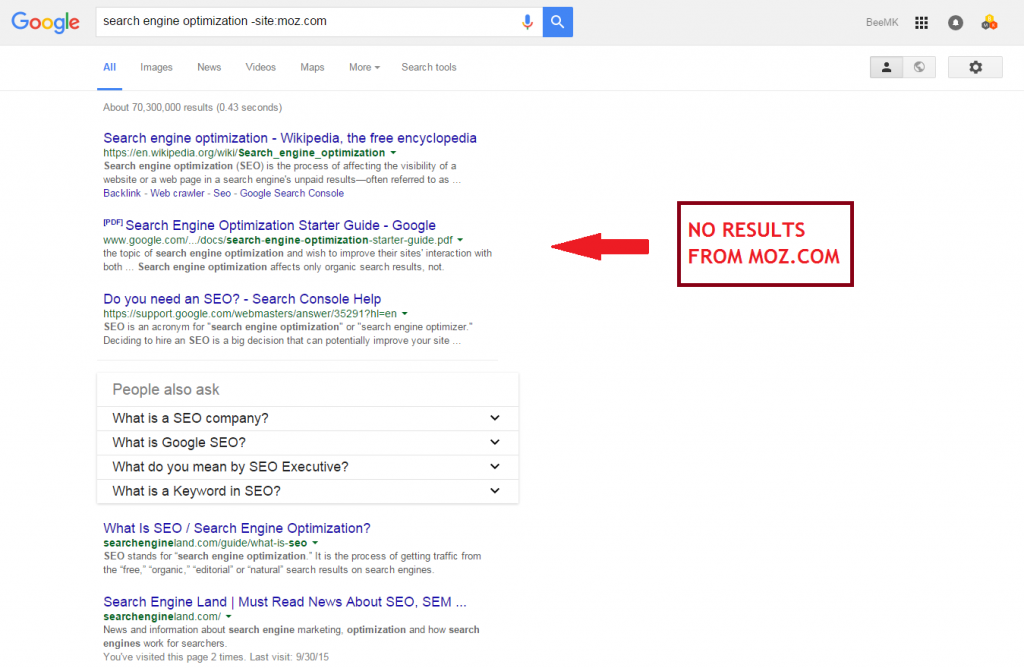This screenshot has width=1024, height=668.
Task: Expand 'What is Google SEO?' question
Action: click(308, 443)
